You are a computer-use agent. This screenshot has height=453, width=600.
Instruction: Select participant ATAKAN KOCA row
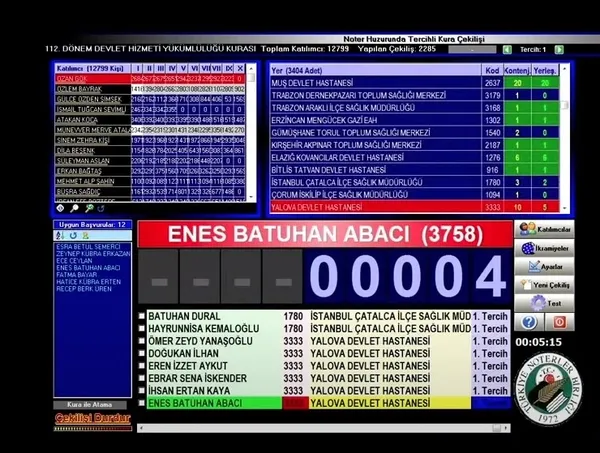click(x=150, y=120)
